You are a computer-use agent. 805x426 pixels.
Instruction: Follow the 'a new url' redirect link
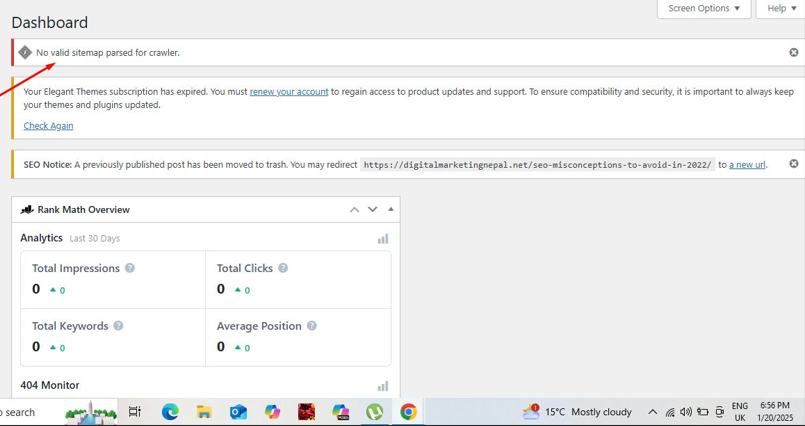click(747, 165)
